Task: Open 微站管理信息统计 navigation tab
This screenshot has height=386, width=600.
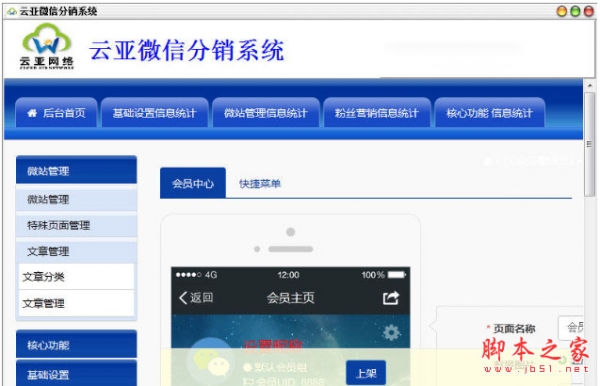Action: pyautogui.click(x=266, y=112)
